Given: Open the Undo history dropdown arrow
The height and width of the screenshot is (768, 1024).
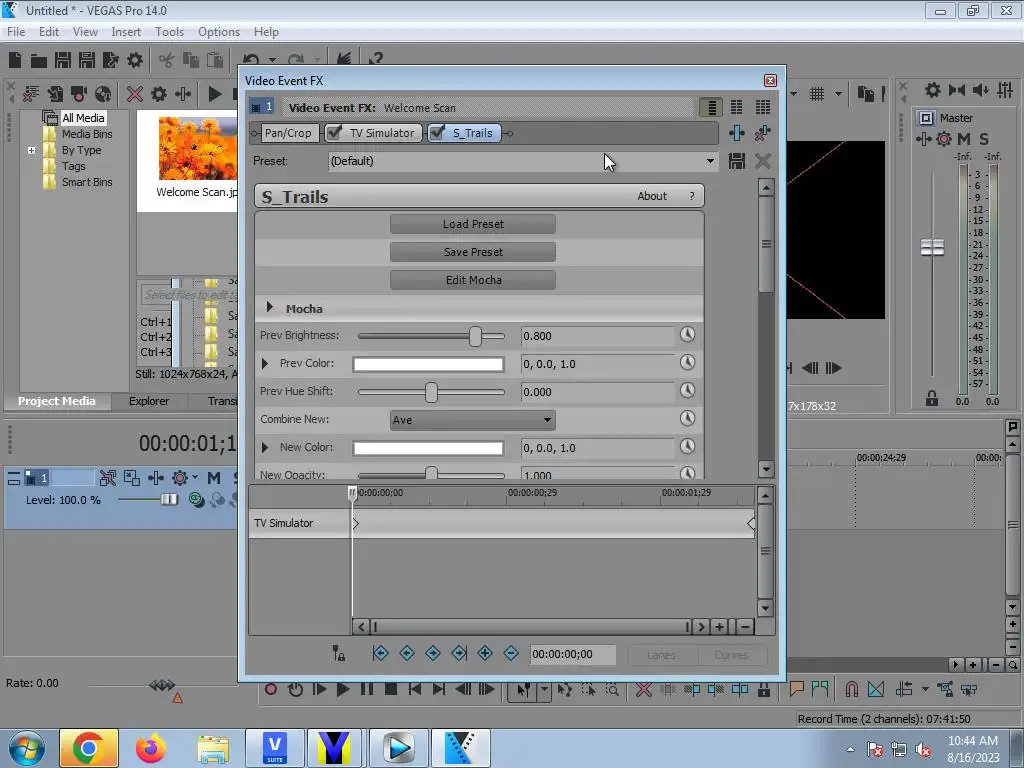Looking at the screenshot, I should click(272, 60).
